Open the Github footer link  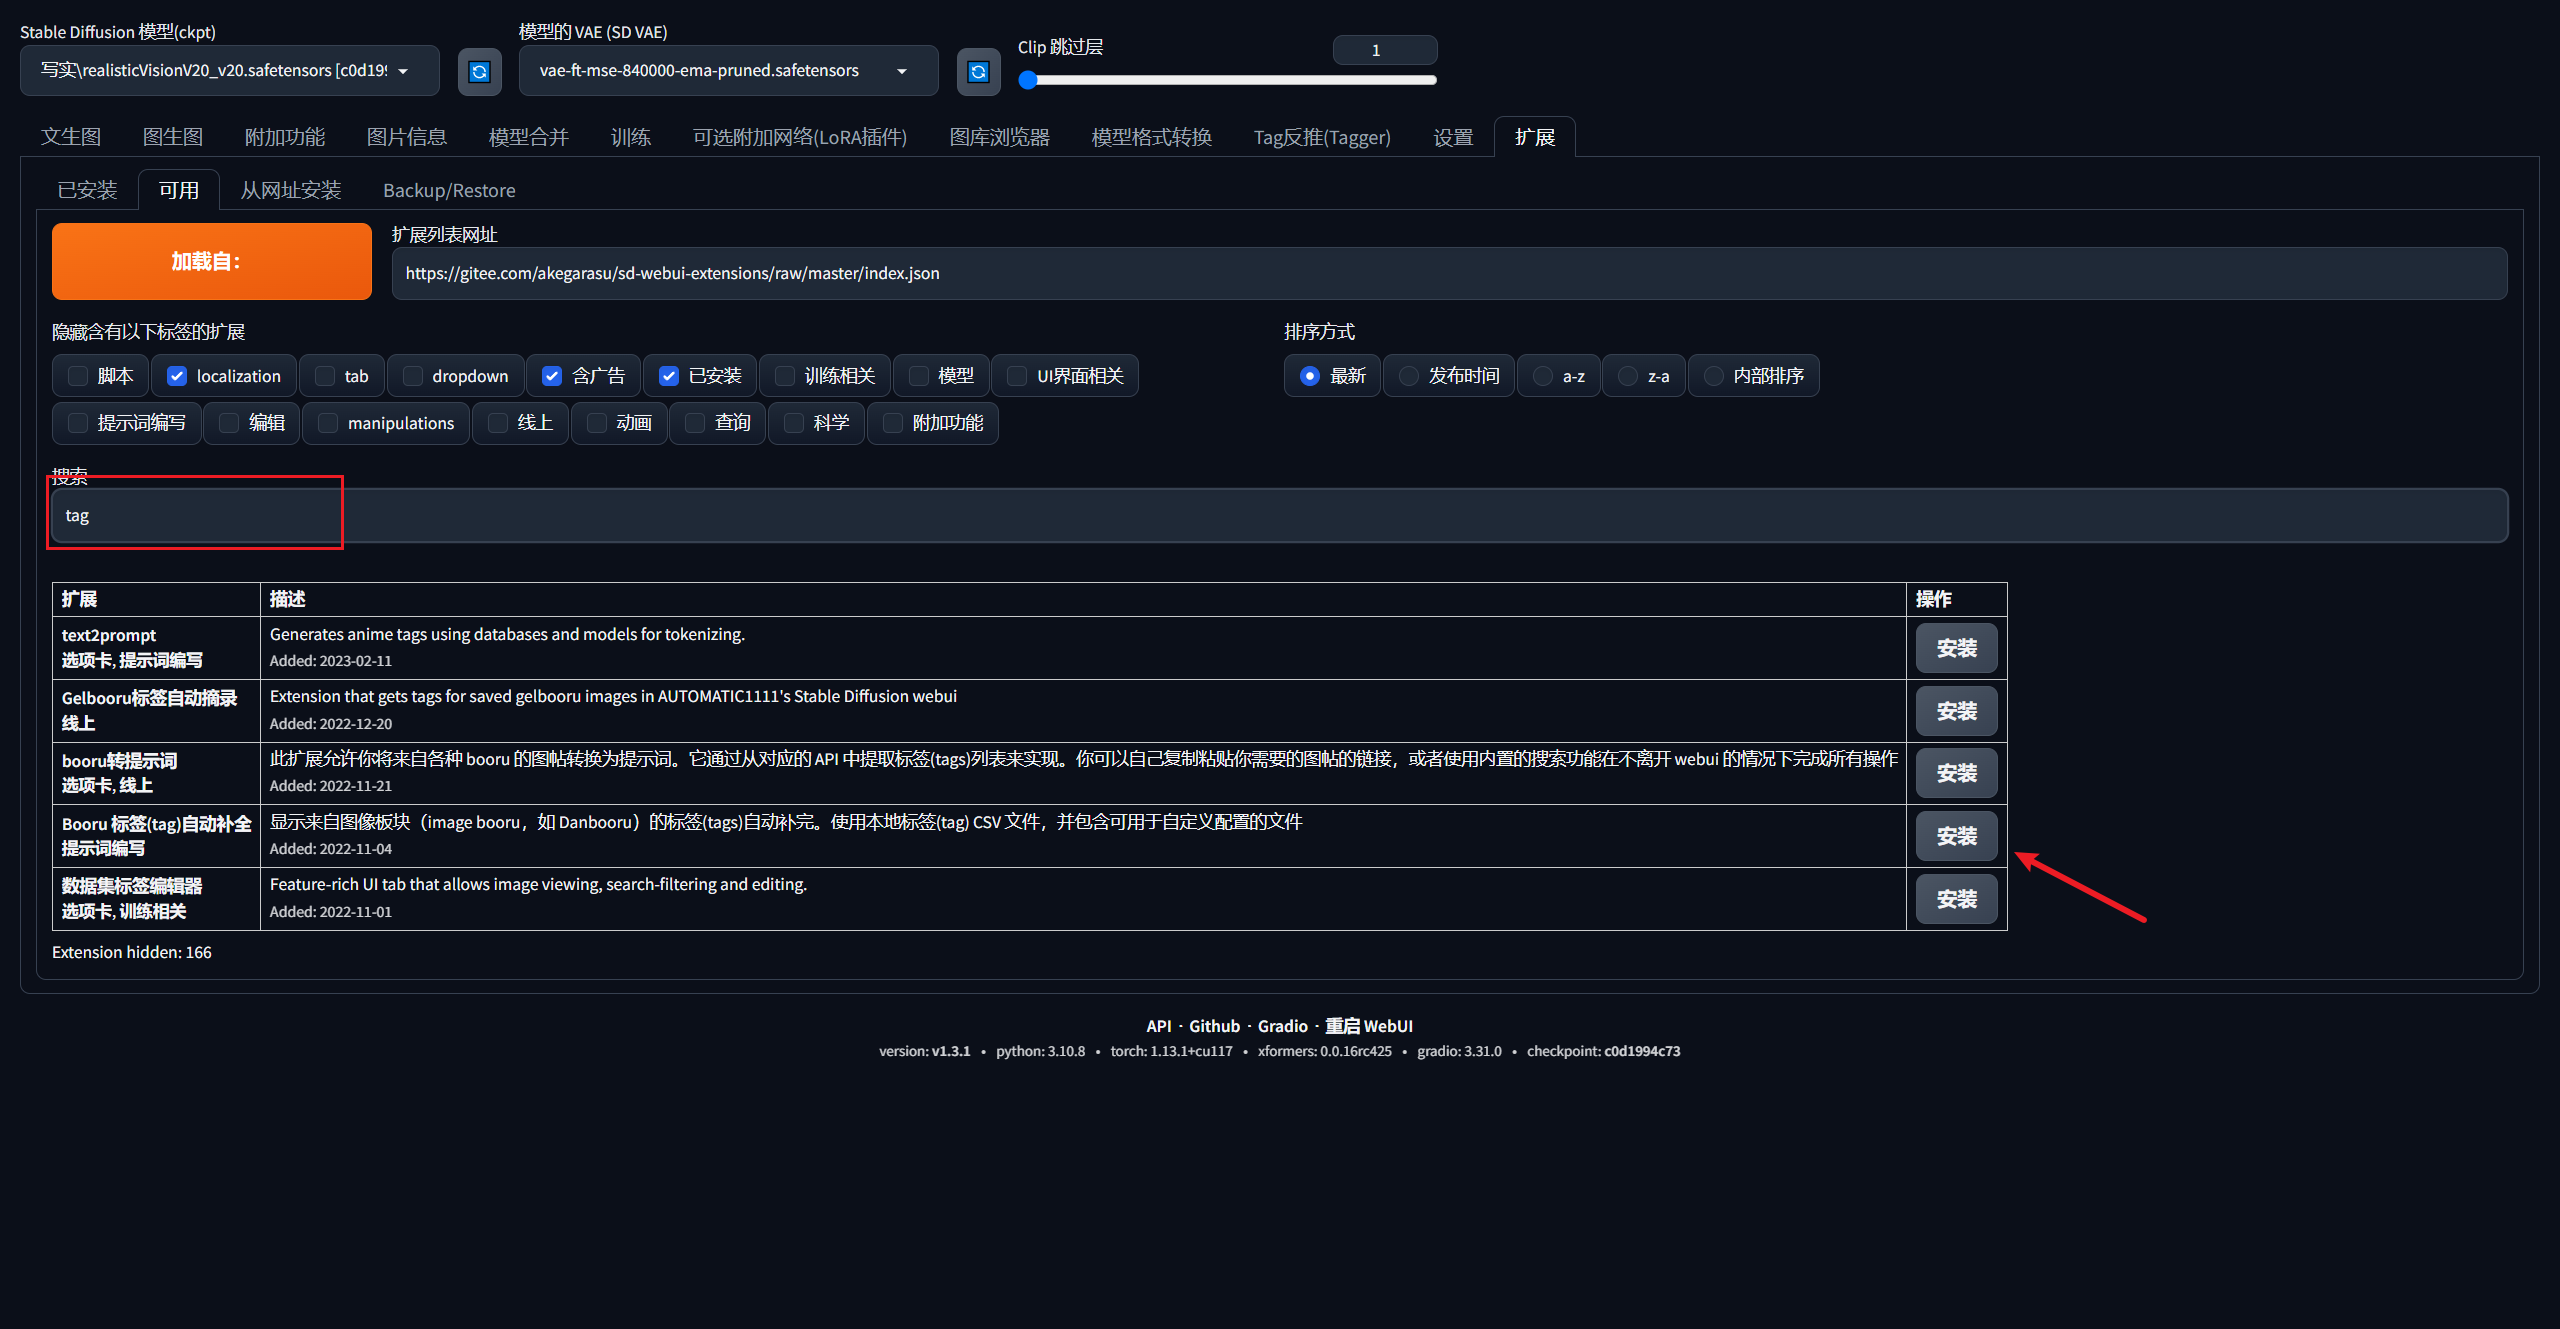click(x=1214, y=1026)
